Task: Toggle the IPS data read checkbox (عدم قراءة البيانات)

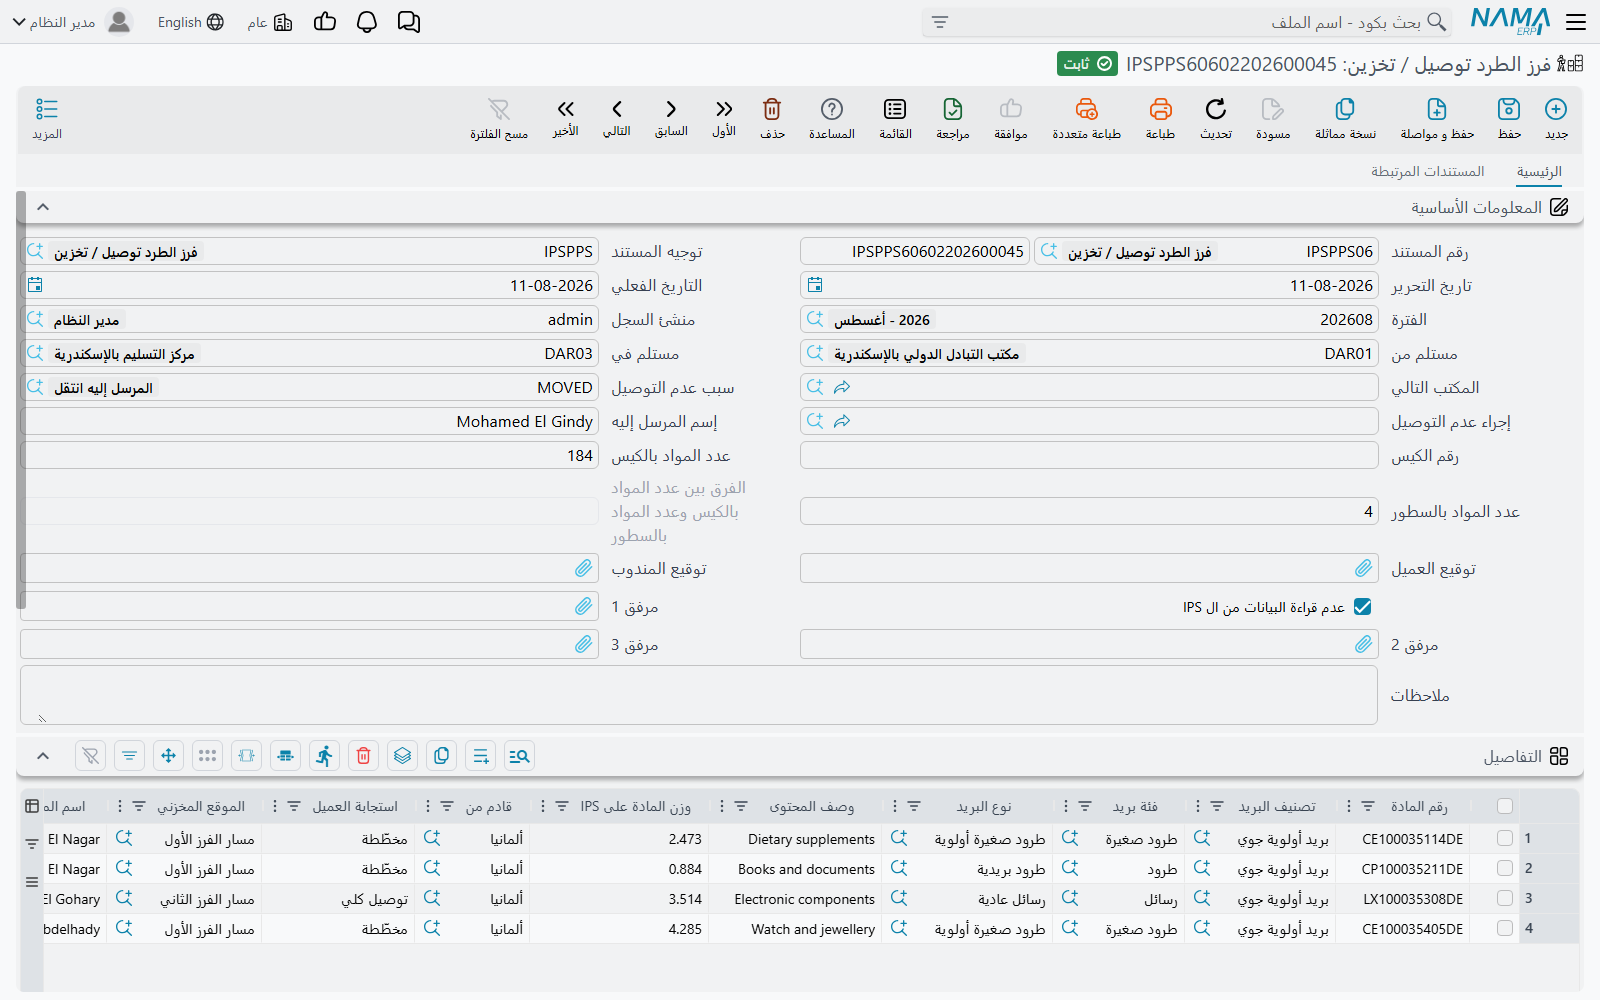Action: tap(1362, 607)
